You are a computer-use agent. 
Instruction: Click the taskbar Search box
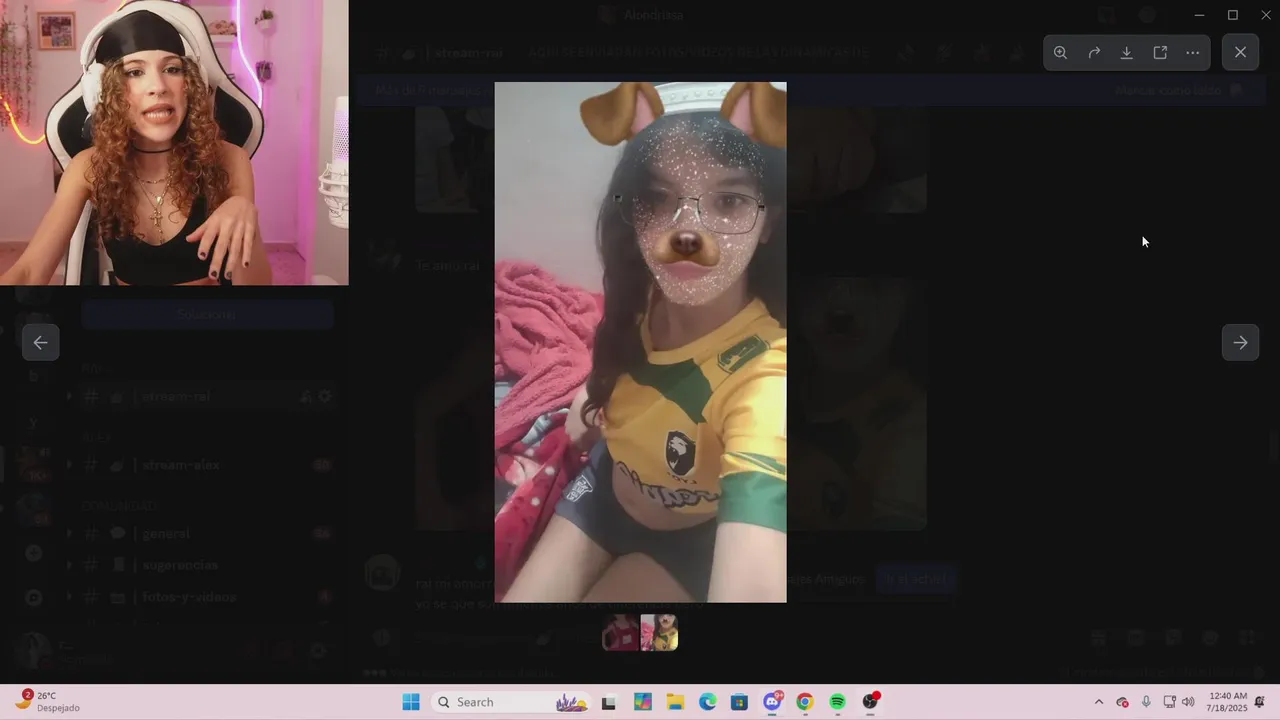pyautogui.click(x=510, y=702)
